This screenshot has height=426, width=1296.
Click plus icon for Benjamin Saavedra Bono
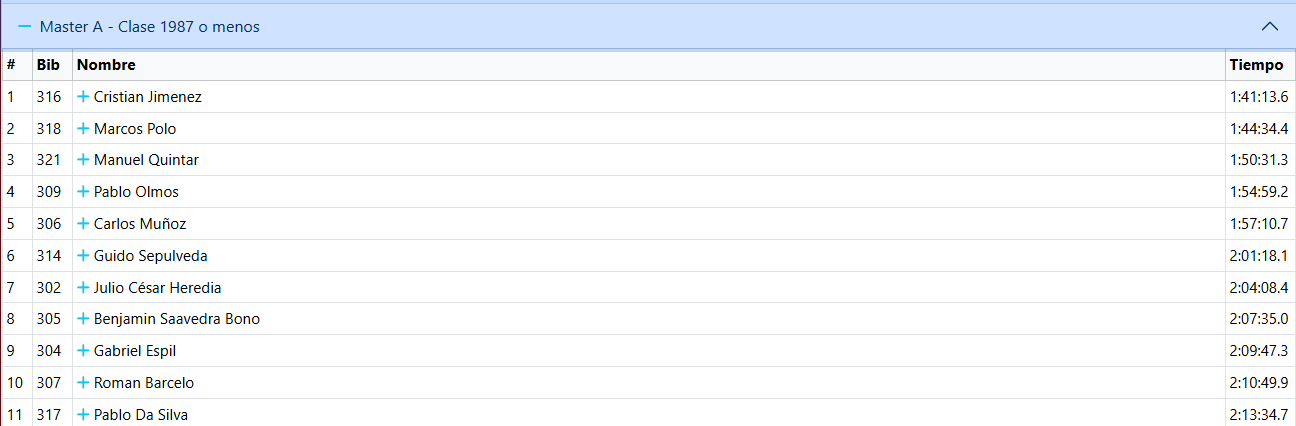coord(84,319)
